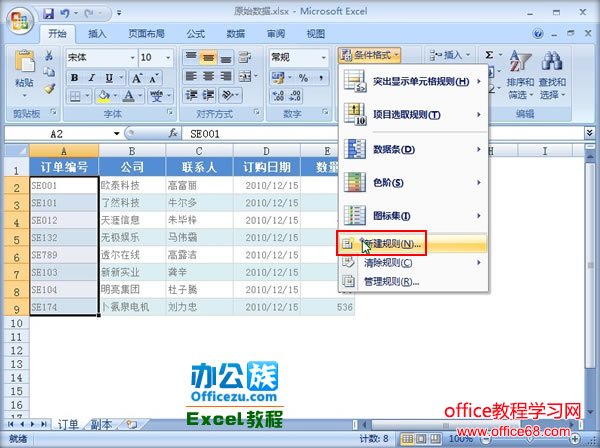Image resolution: width=600 pixels, height=448 pixels.
Task: Apply comma style
Action: (x=321, y=78)
